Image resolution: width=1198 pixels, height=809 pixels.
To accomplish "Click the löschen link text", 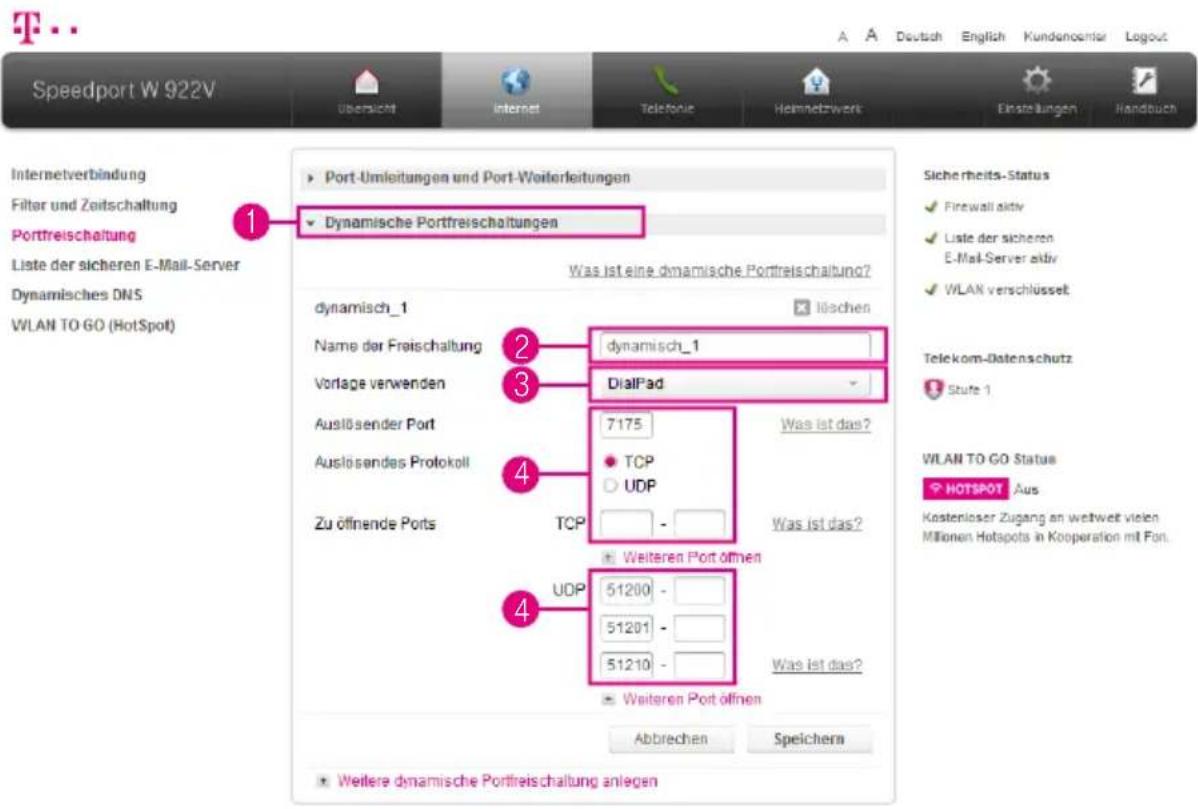I will [843, 308].
